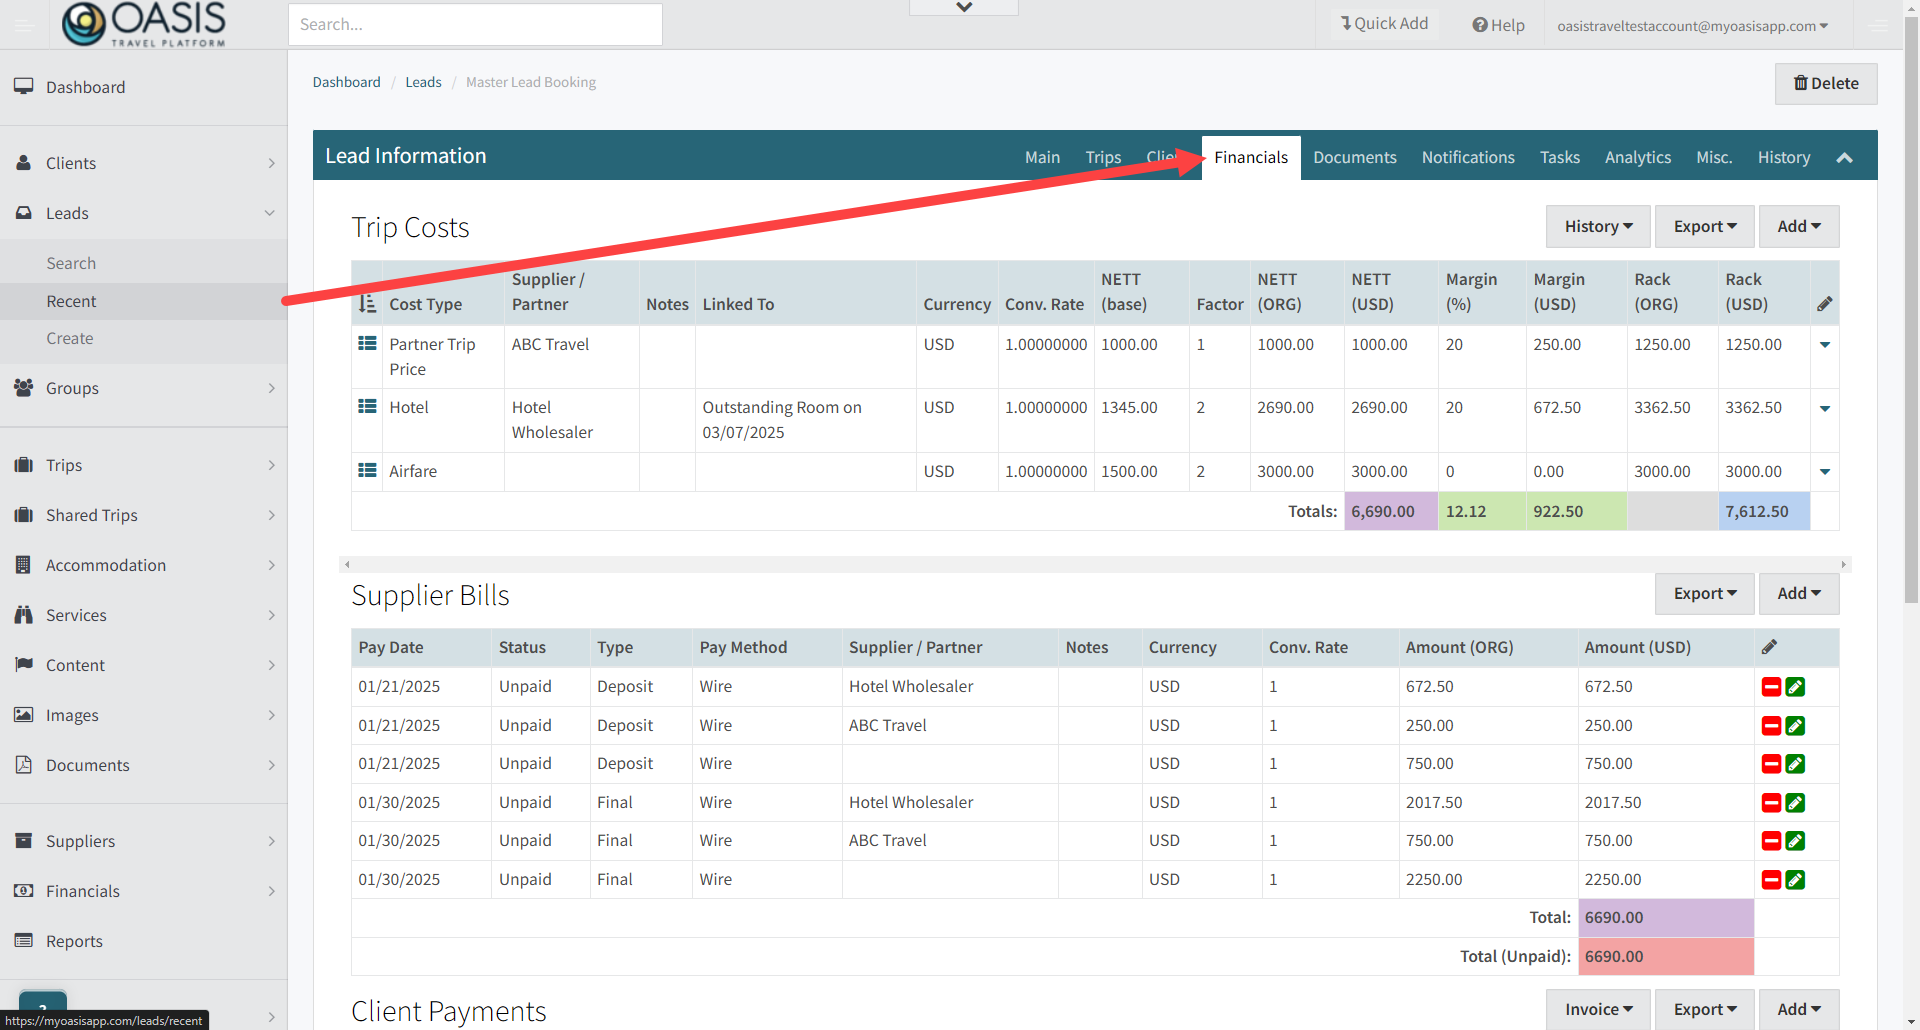Click the Suppliers archive icon
Viewport: 1920px width, 1030px height.
23,841
